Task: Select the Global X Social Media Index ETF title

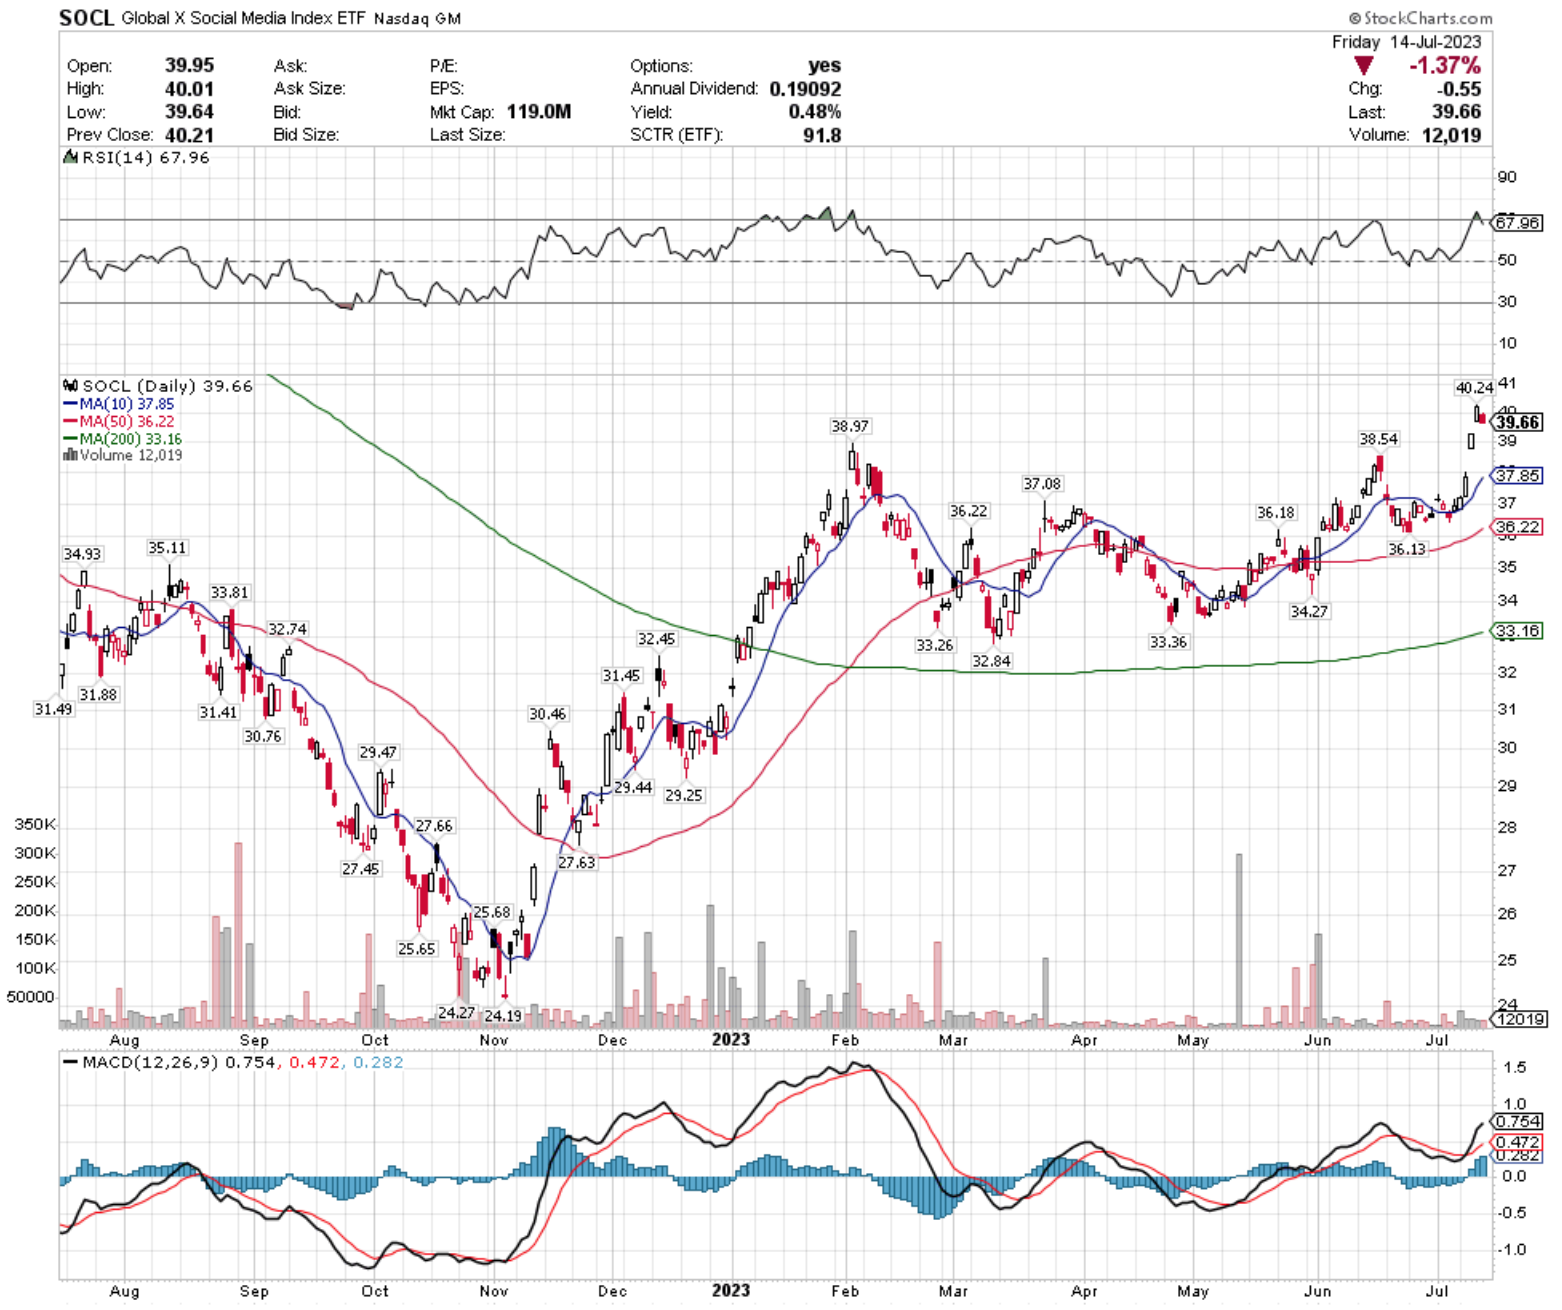Action: coord(245,18)
